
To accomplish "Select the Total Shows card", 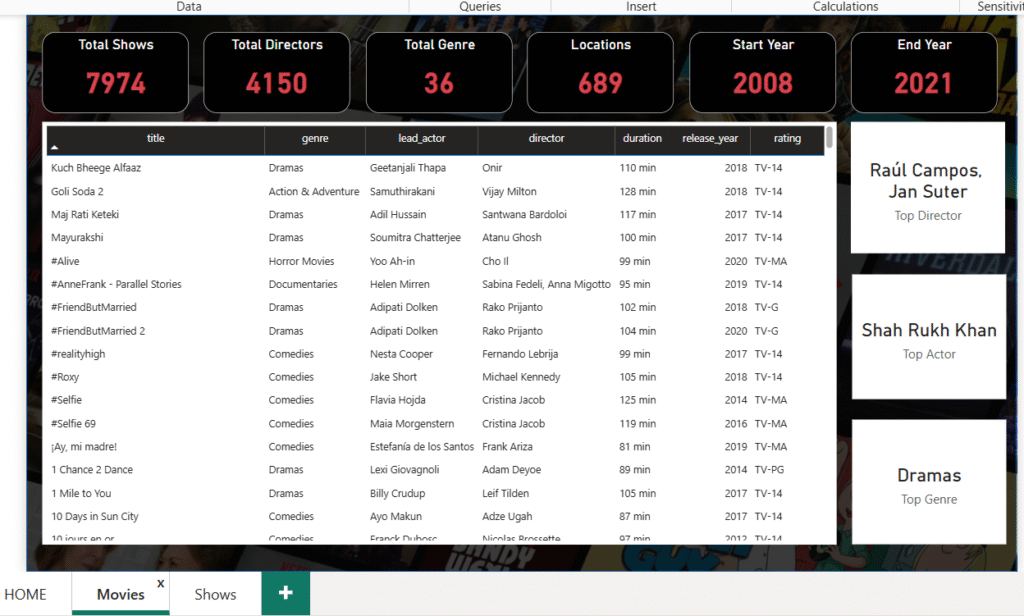I will [116, 72].
